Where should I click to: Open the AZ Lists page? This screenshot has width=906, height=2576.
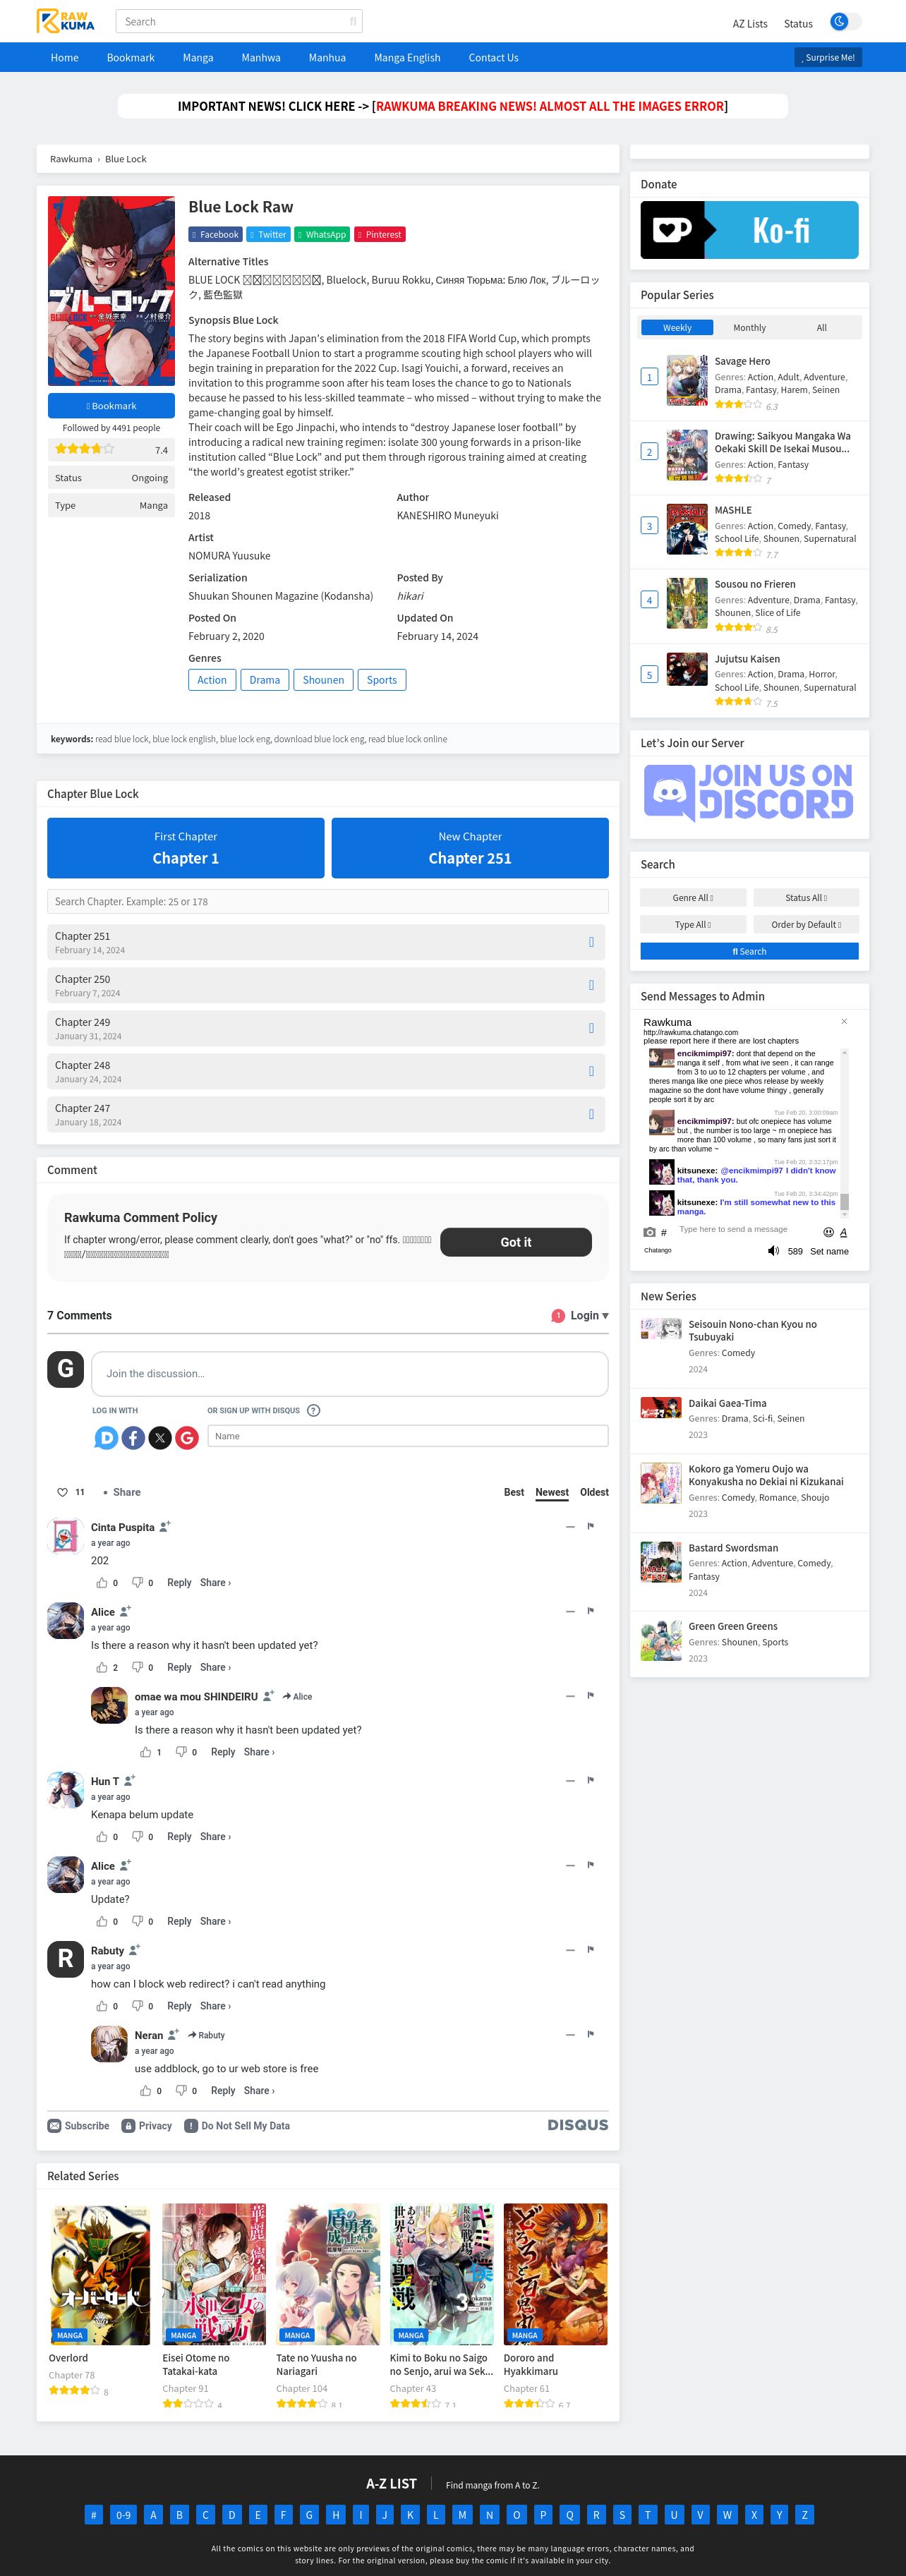tap(750, 23)
